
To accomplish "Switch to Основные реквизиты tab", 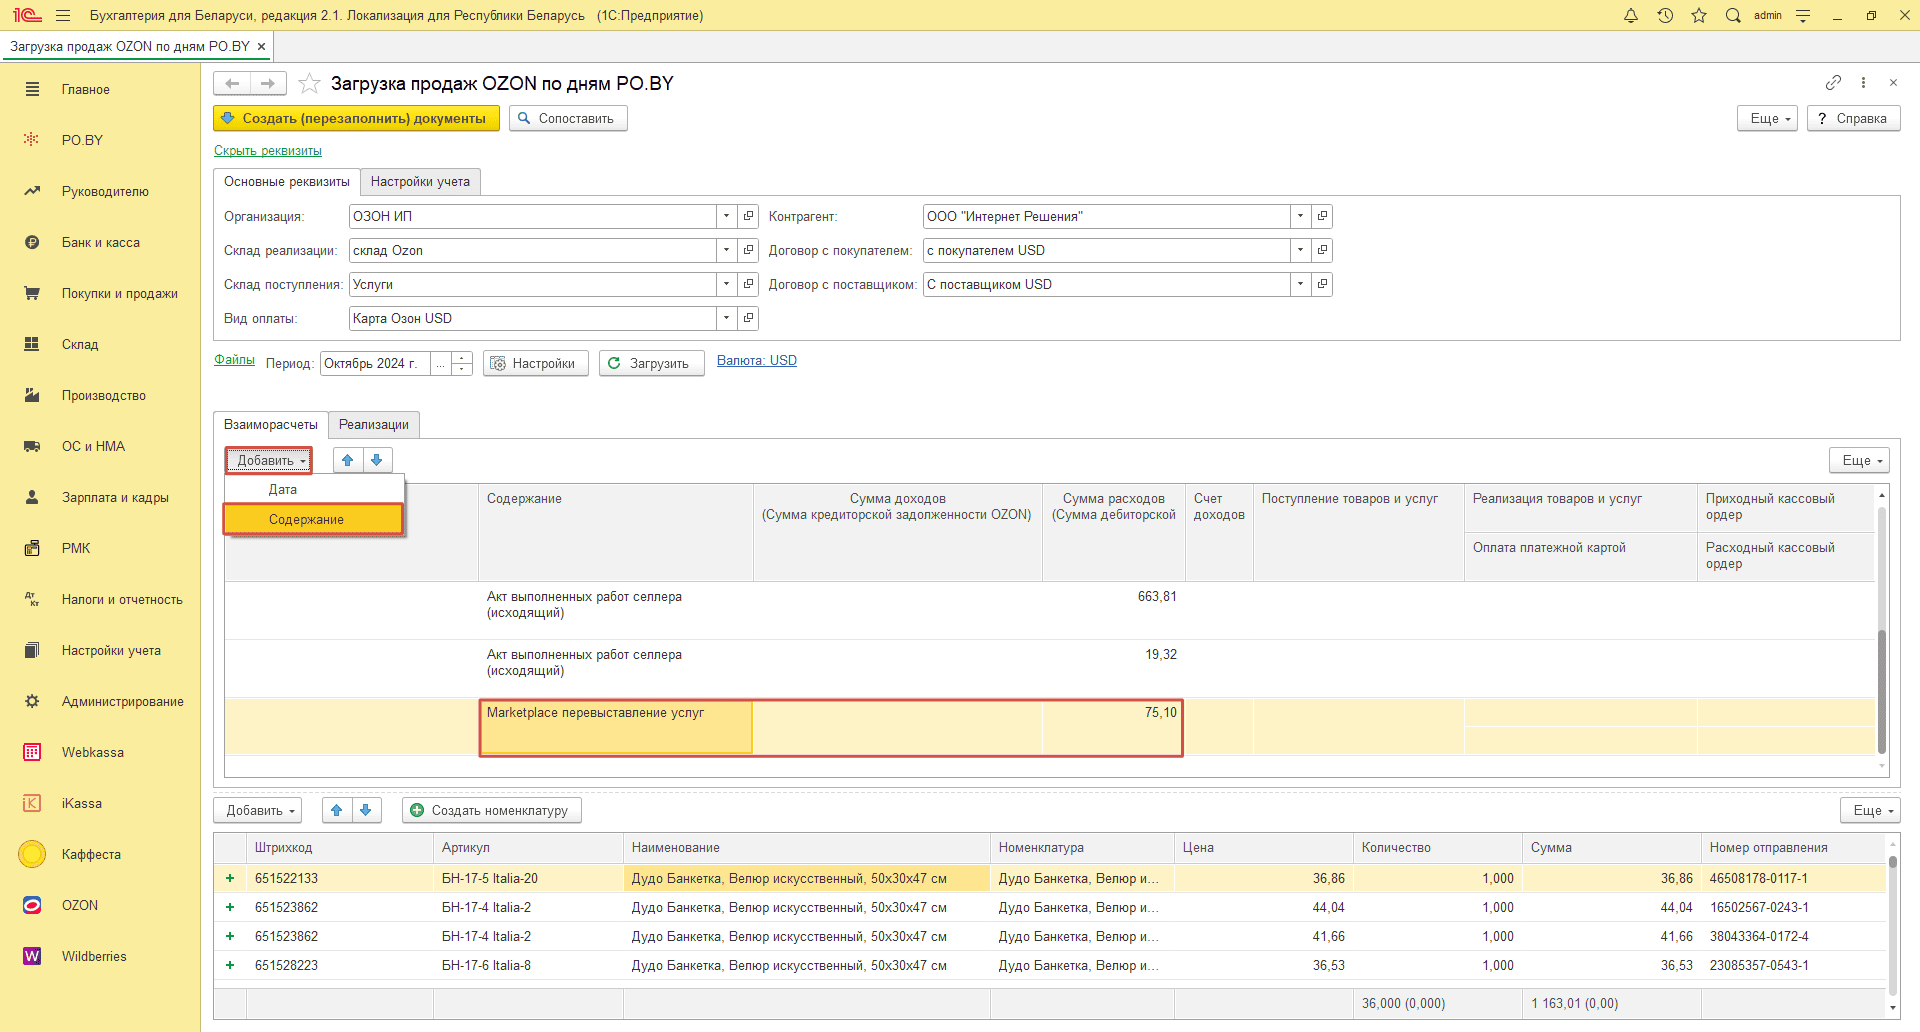I will [x=287, y=181].
